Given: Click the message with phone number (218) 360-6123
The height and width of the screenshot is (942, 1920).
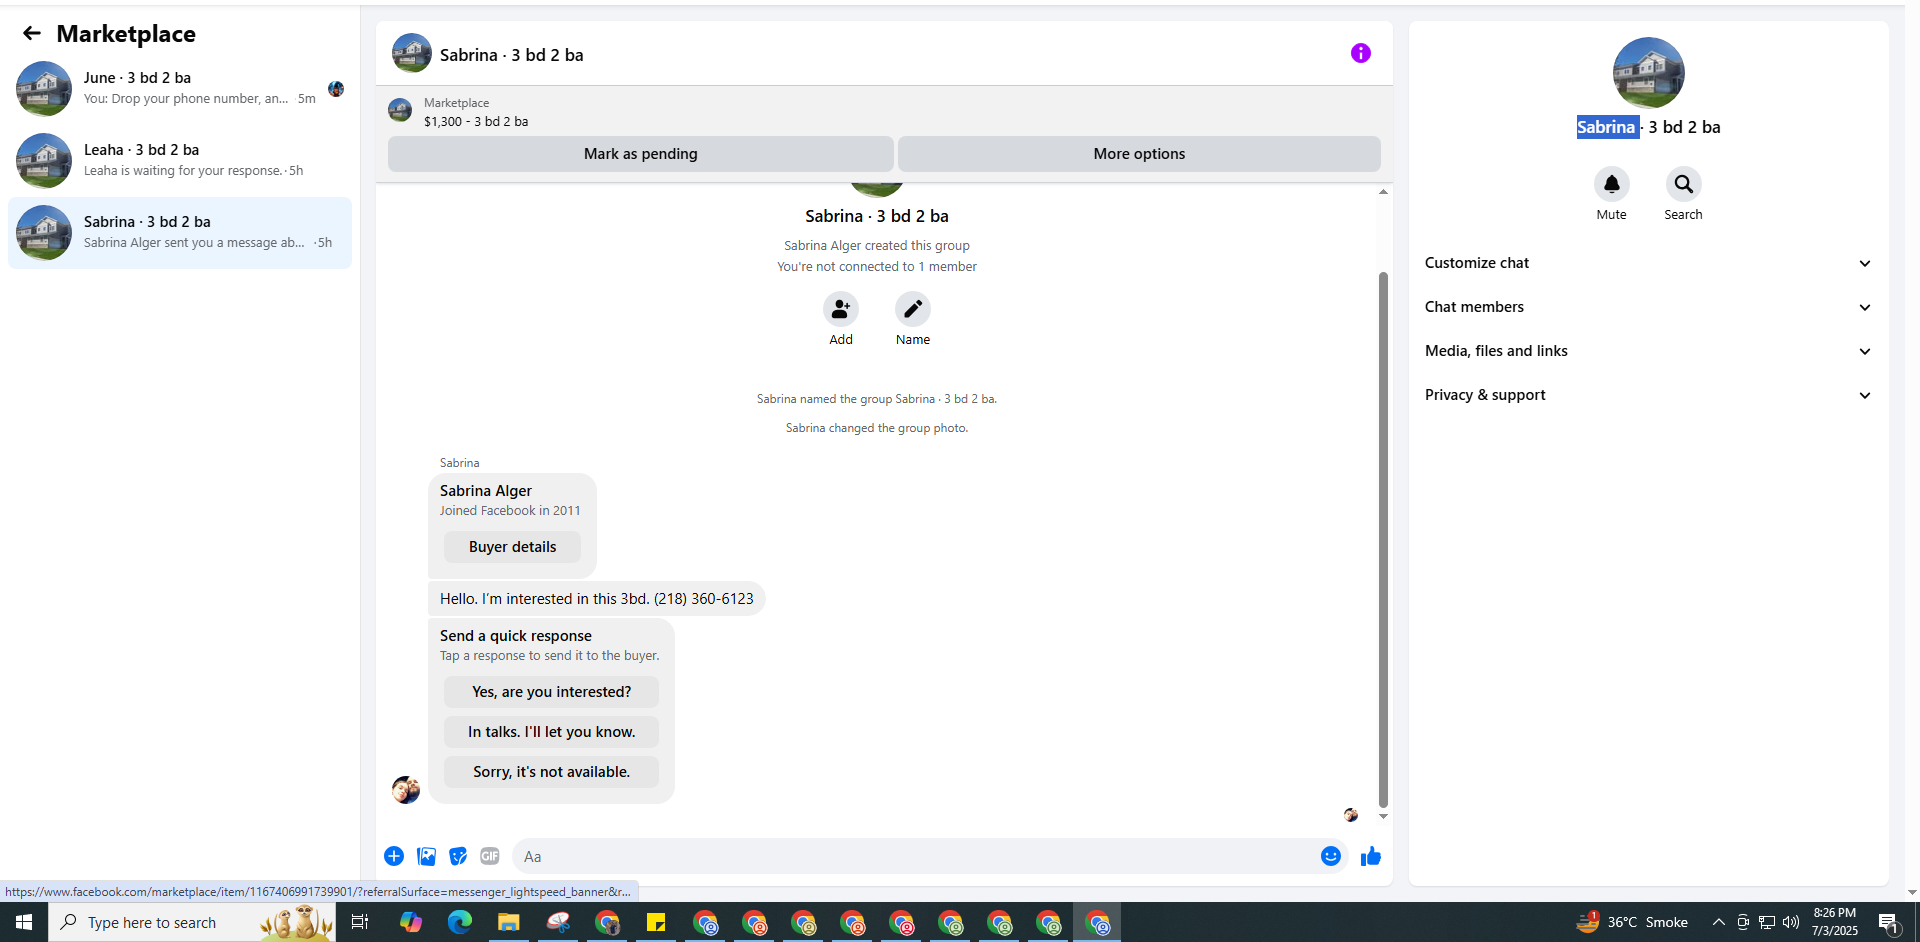Looking at the screenshot, I should pos(597,599).
